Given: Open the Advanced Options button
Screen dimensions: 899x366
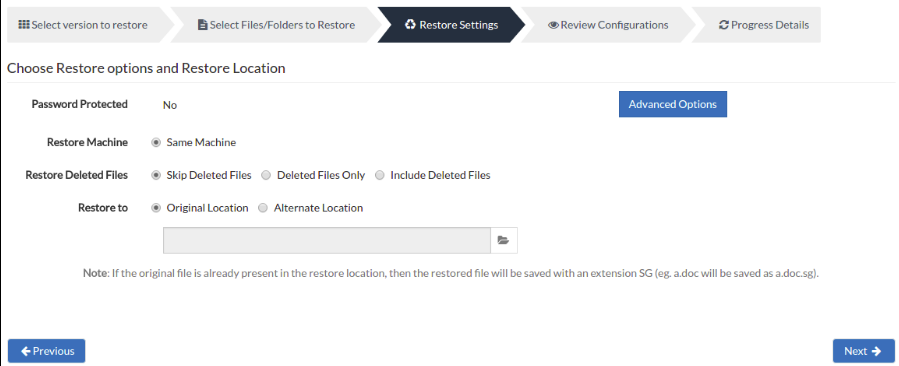Looking at the screenshot, I should coord(673,104).
